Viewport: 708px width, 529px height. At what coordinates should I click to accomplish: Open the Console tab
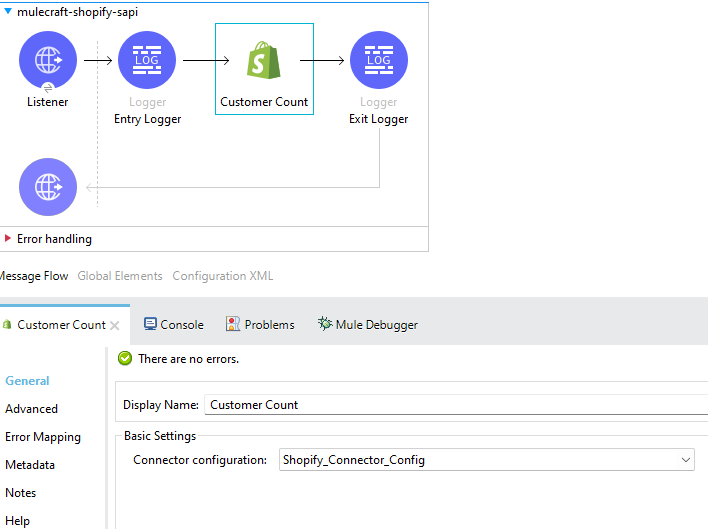(173, 324)
